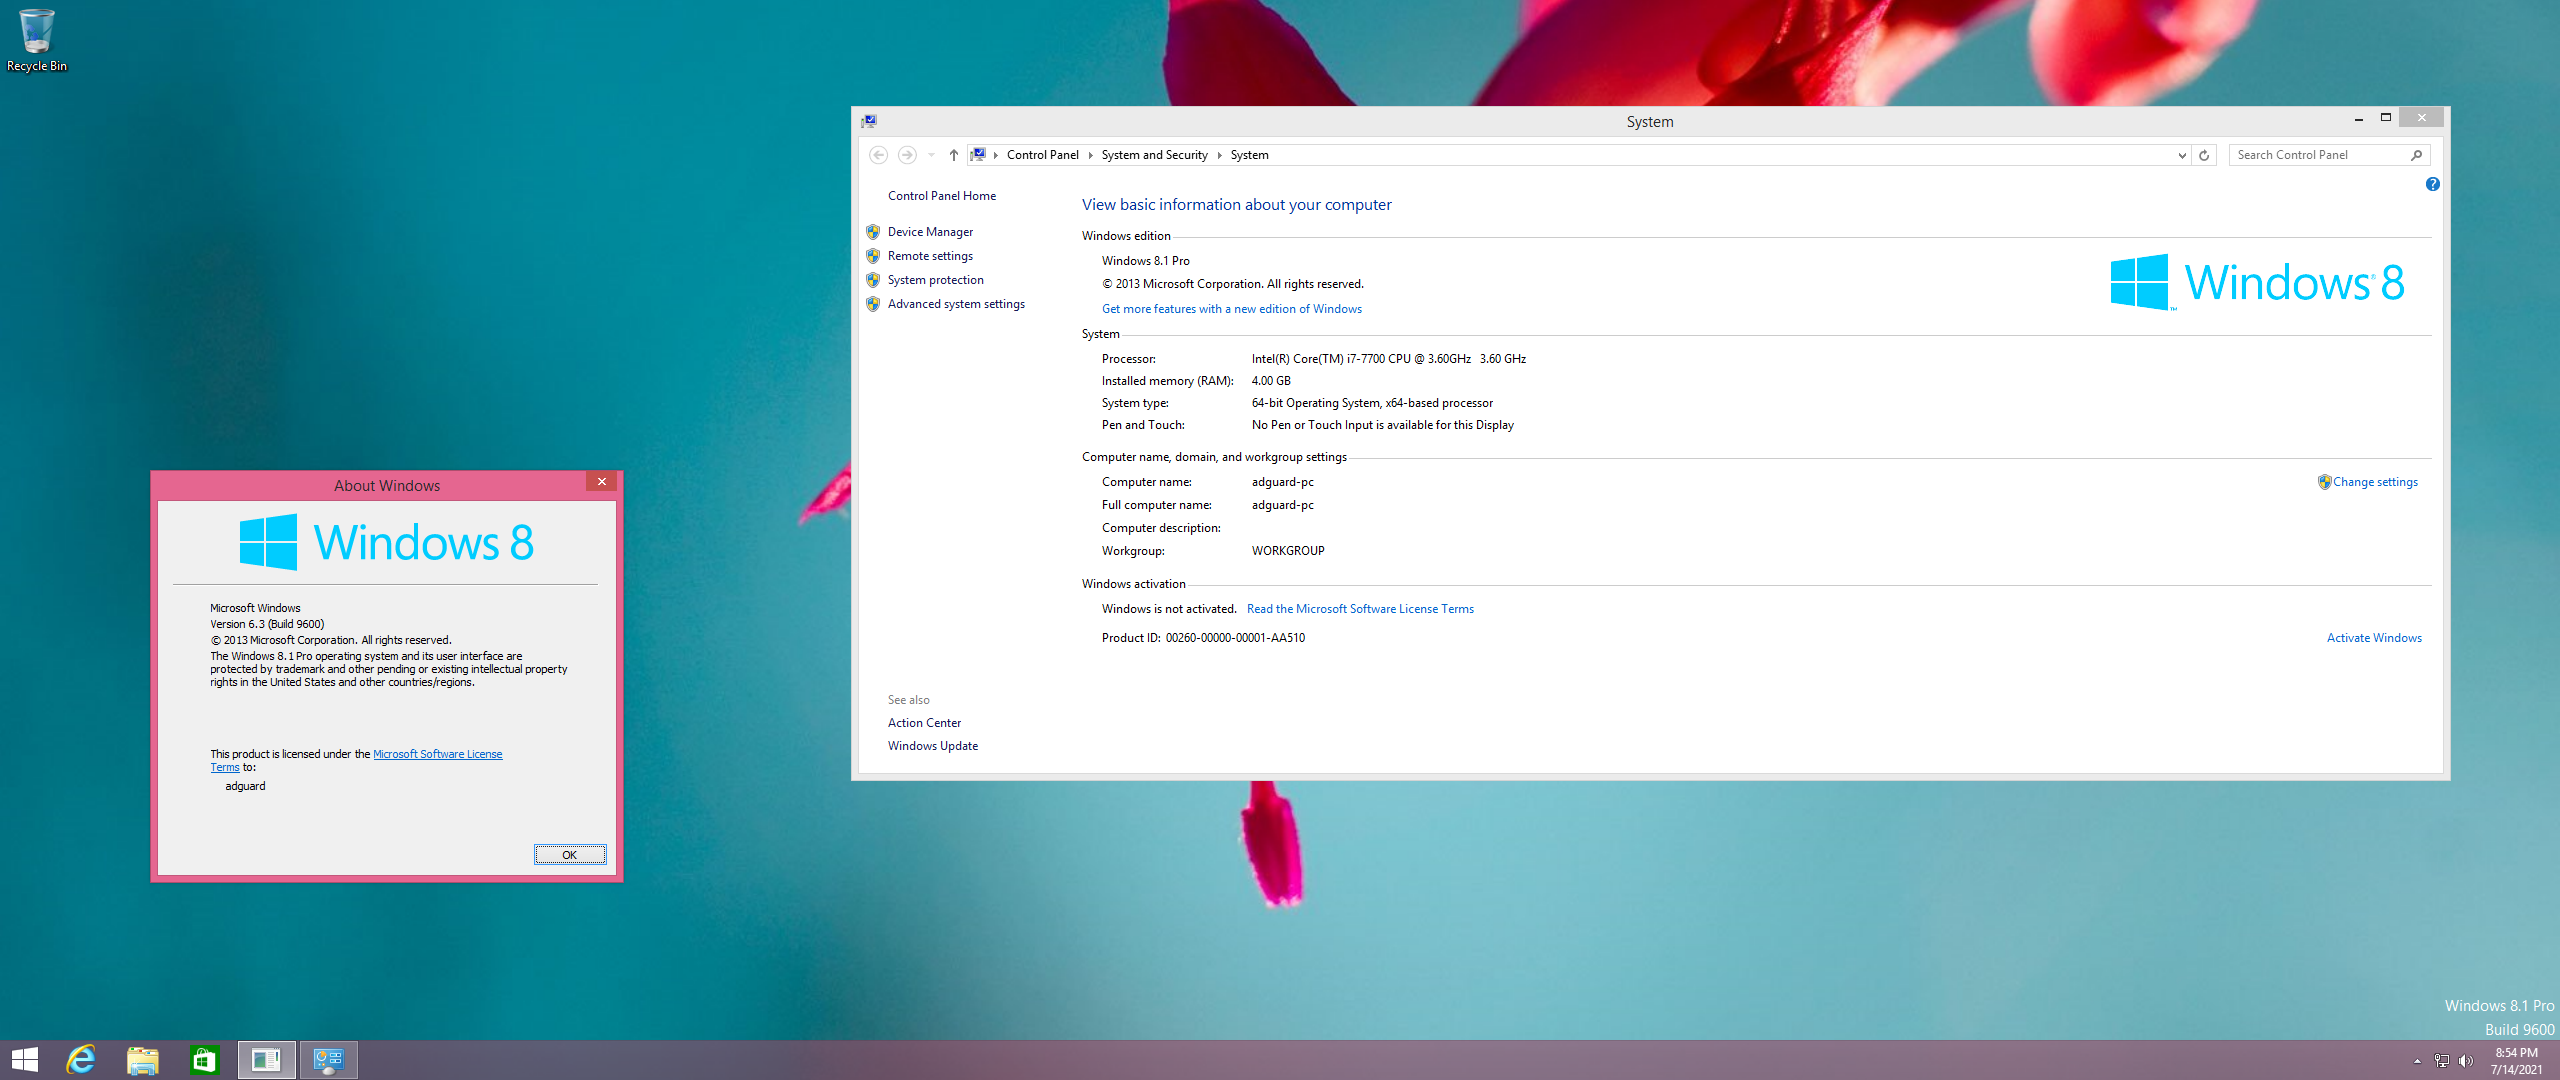This screenshot has width=2560, height=1080.
Task: Click the Back navigation arrow in System window
Action: (878, 155)
